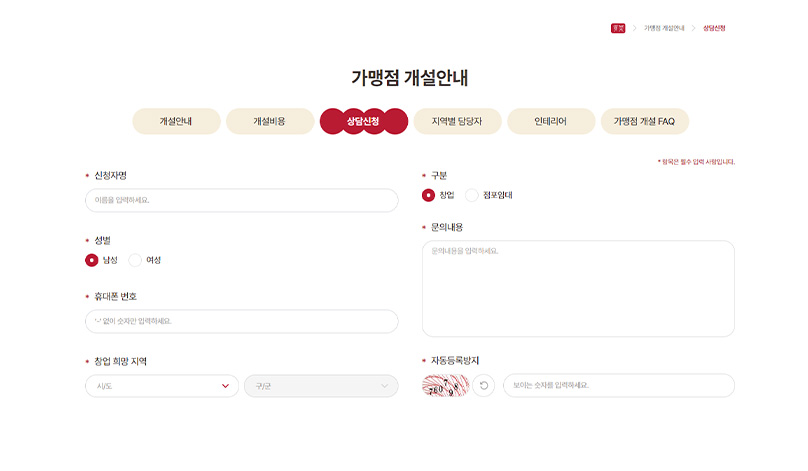Go to the 인테리어 tab
Viewport: 808px width, 471px height.
tap(551, 121)
